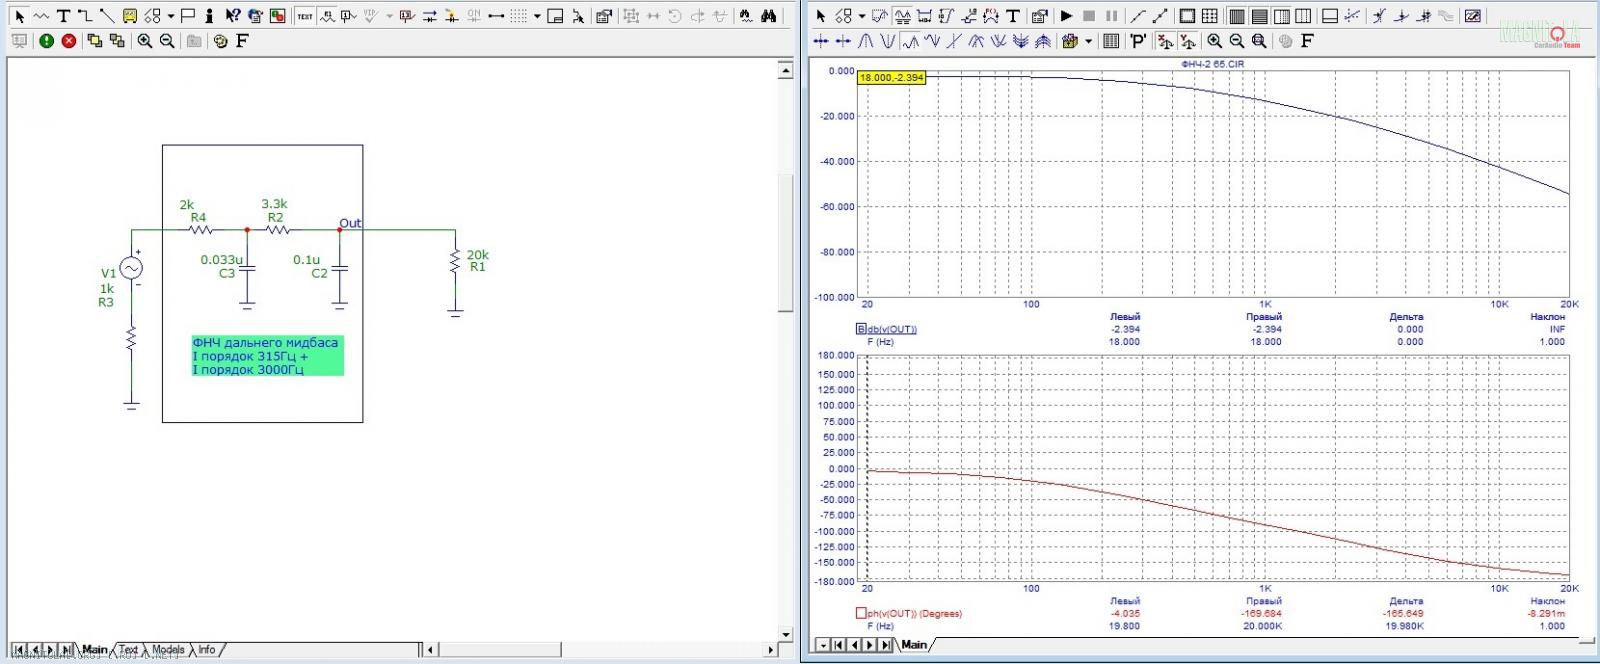Click the Valley cursor icon
The height and width of the screenshot is (664, 1600).
[888, 41]
